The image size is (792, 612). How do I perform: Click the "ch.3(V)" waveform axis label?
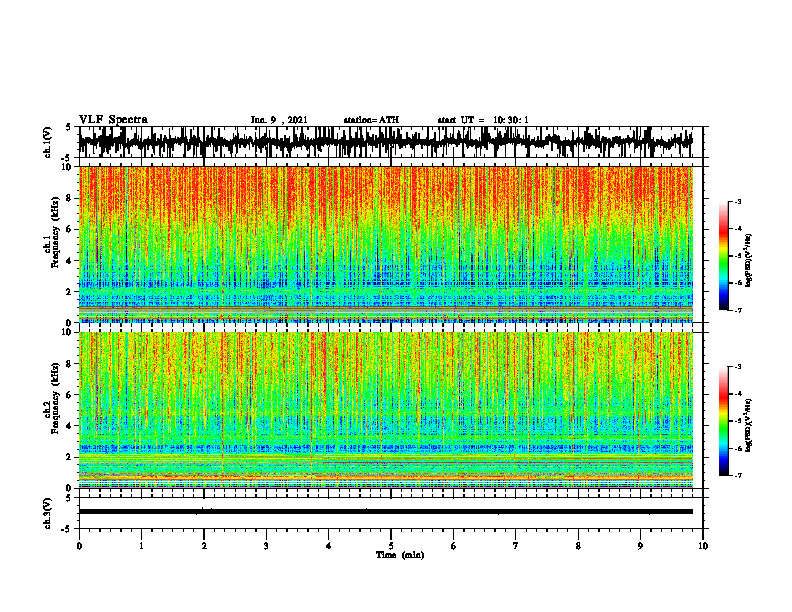(x=48, y=513)
